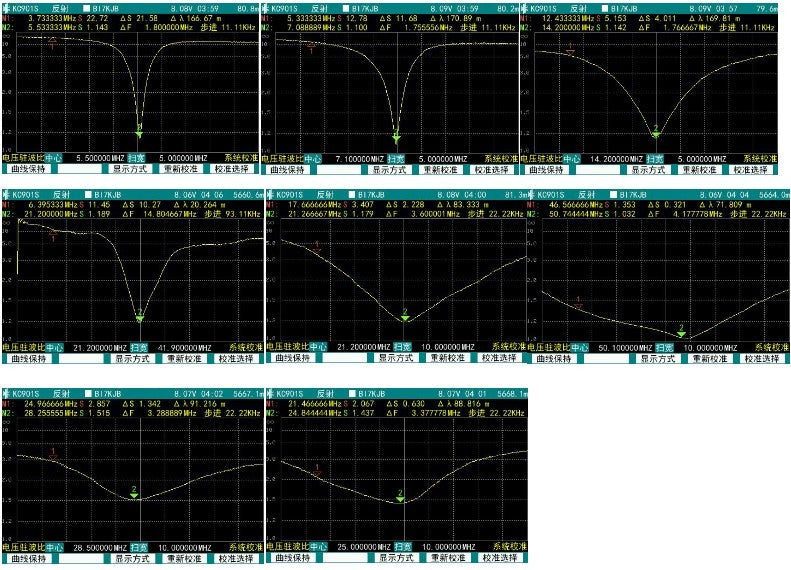Viewport: 791px width, 570px height.
Task: Click KC901S logo icon in the 5.5 MHz panel
Action: (x=5, y=5)
